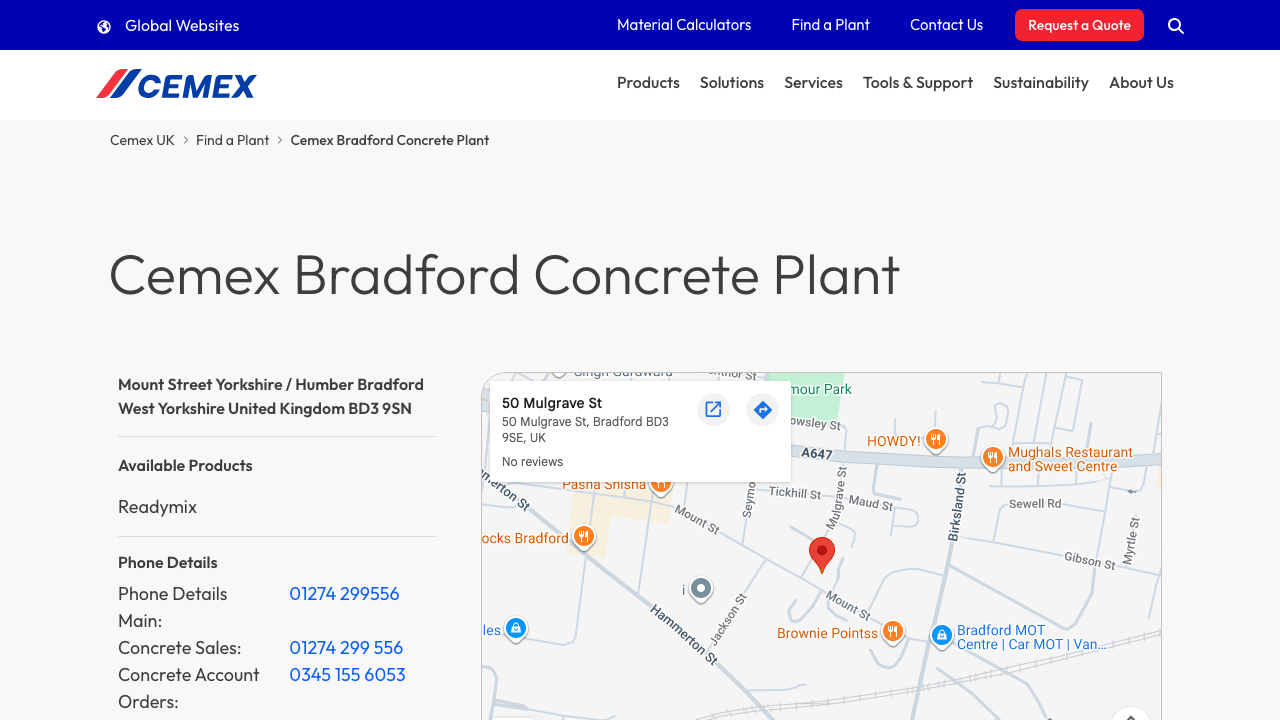Image resolution: width=1280 pixels, height=720 pixels.
Task: Click the No reviews text in the map card
Action: [x=532, y=461]
